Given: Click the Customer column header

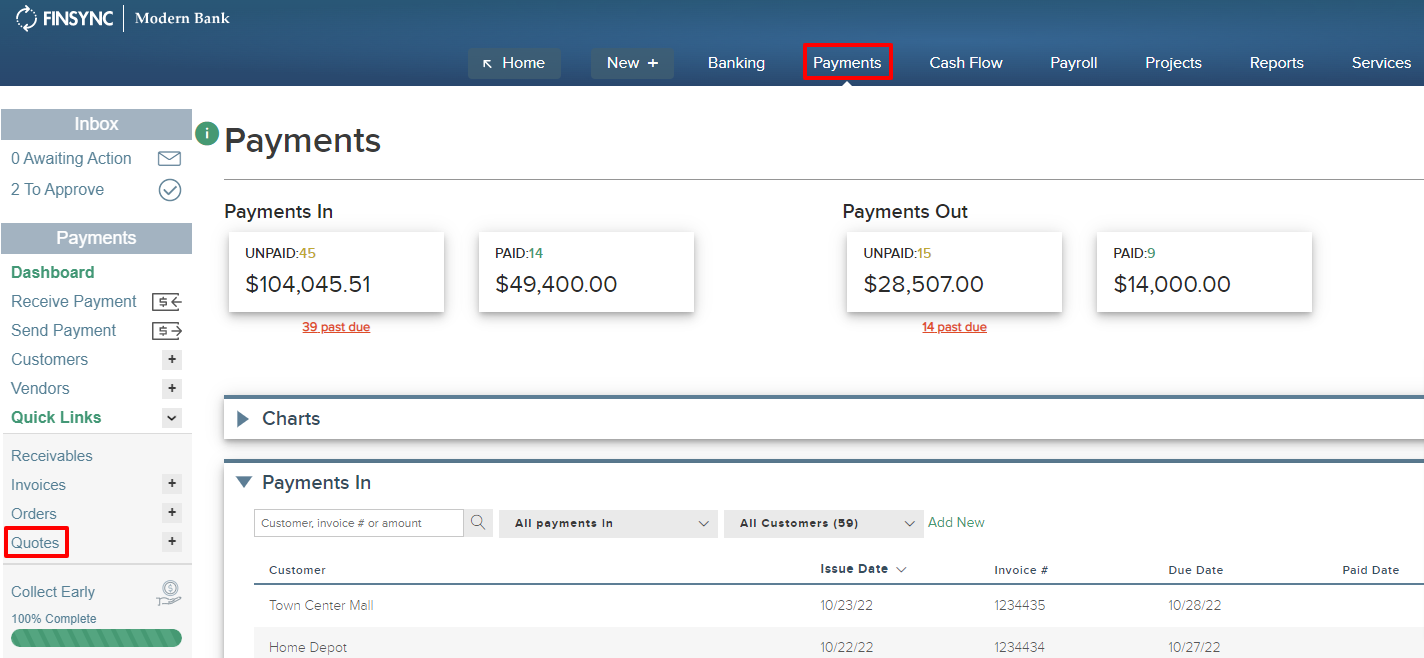Looking at the screenshot, I should 297,570.
